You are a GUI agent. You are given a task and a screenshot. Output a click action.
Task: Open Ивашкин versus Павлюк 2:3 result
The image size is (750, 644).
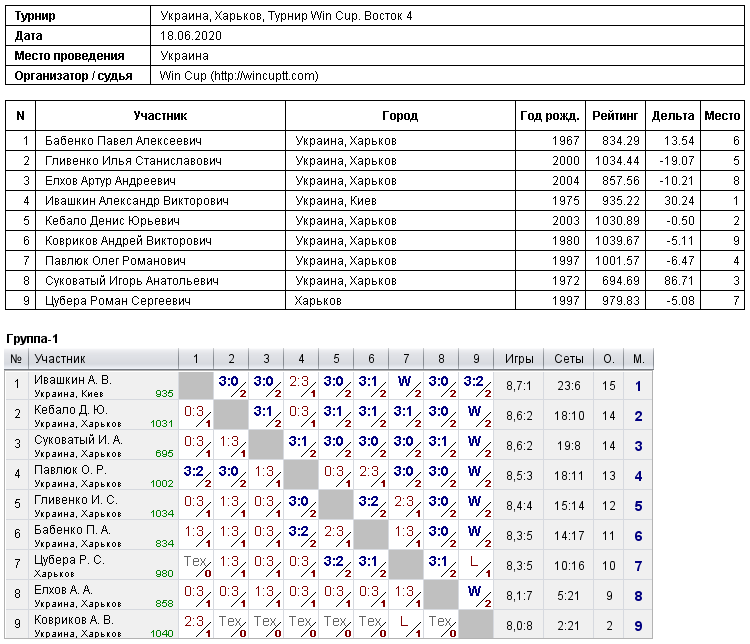pos(301,386)
